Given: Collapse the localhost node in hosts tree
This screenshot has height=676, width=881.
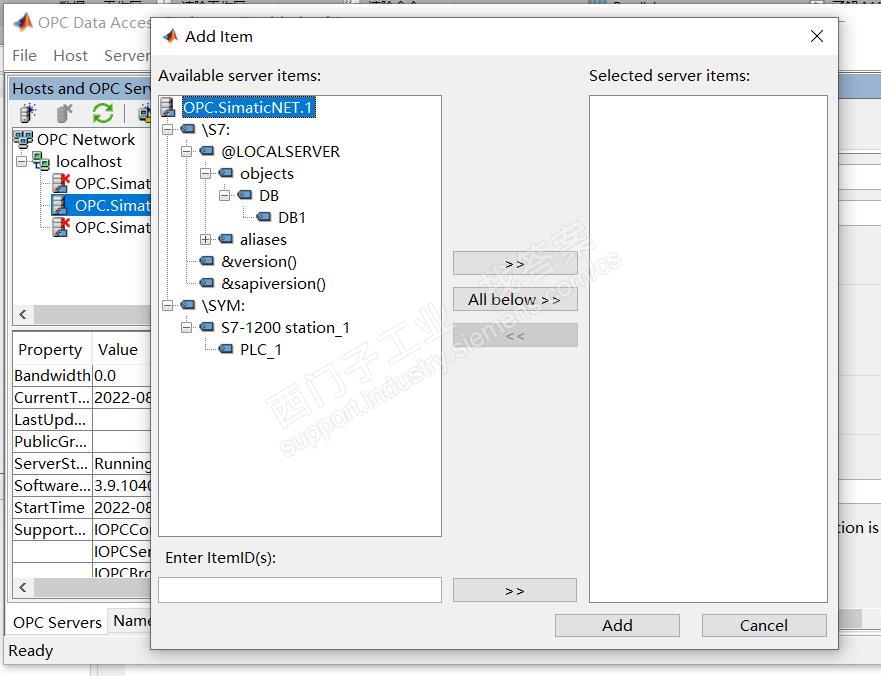Looking at the screenshot, I should coord(22,162).
